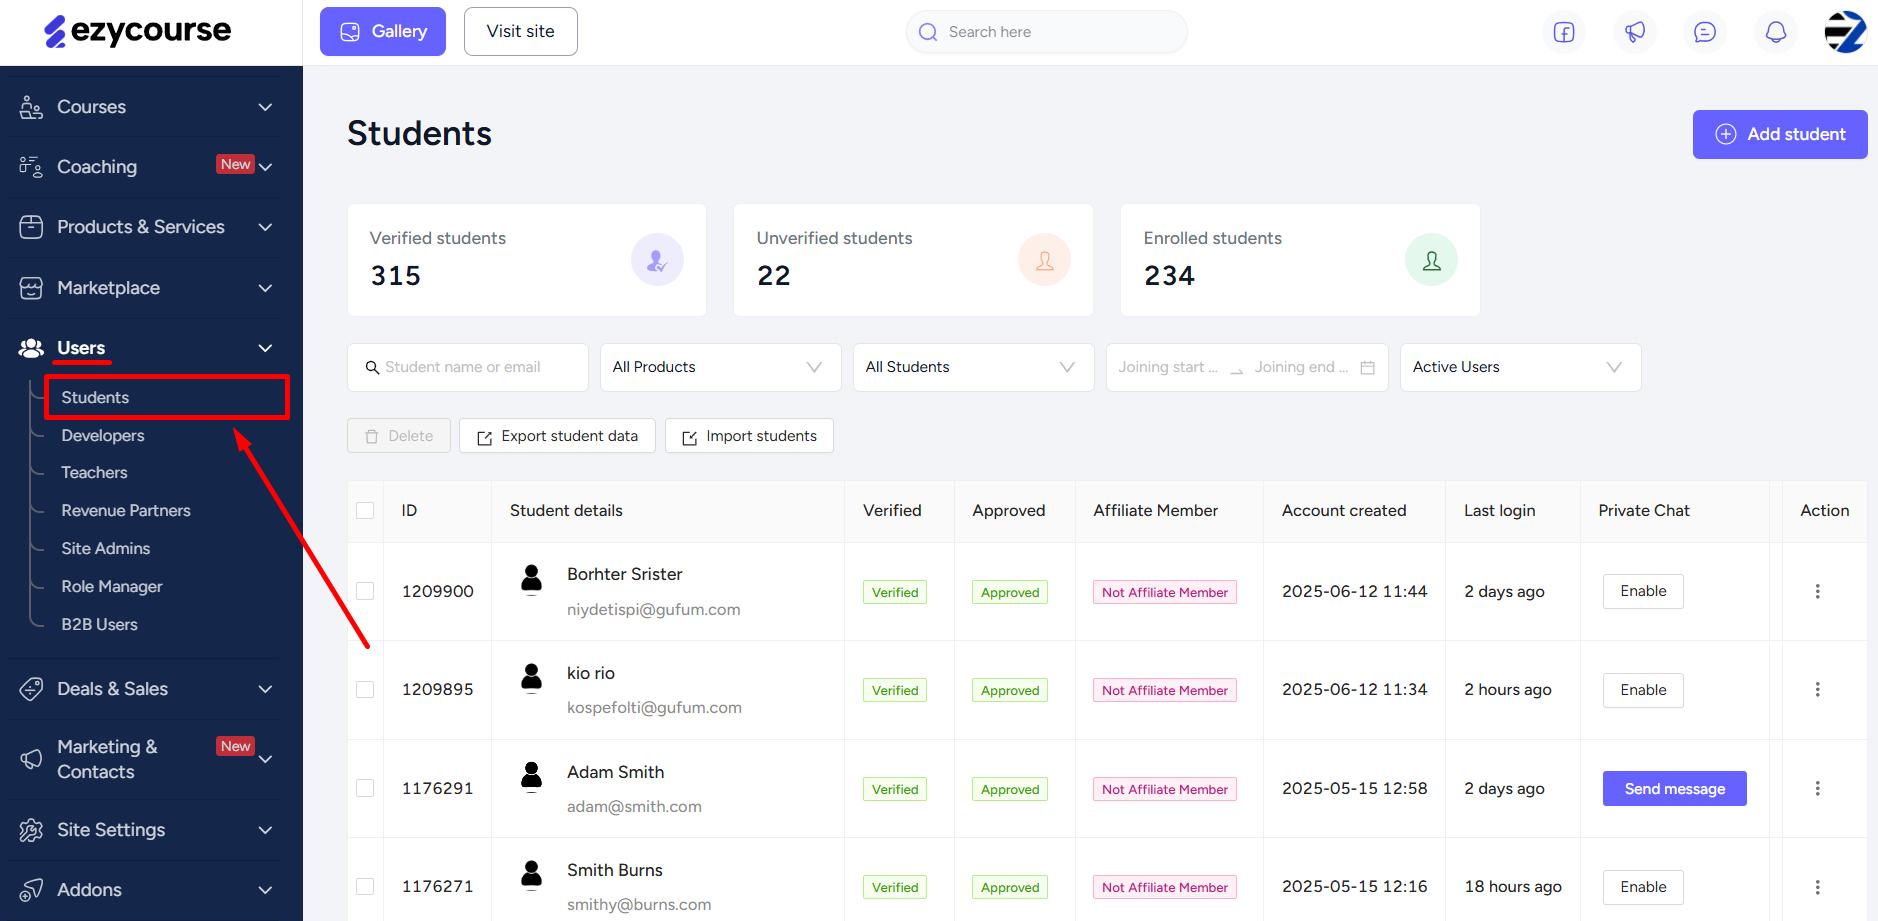Focus the Student name or email field
The height and width of the screenshot is (921, 1878).
[468, 367]
